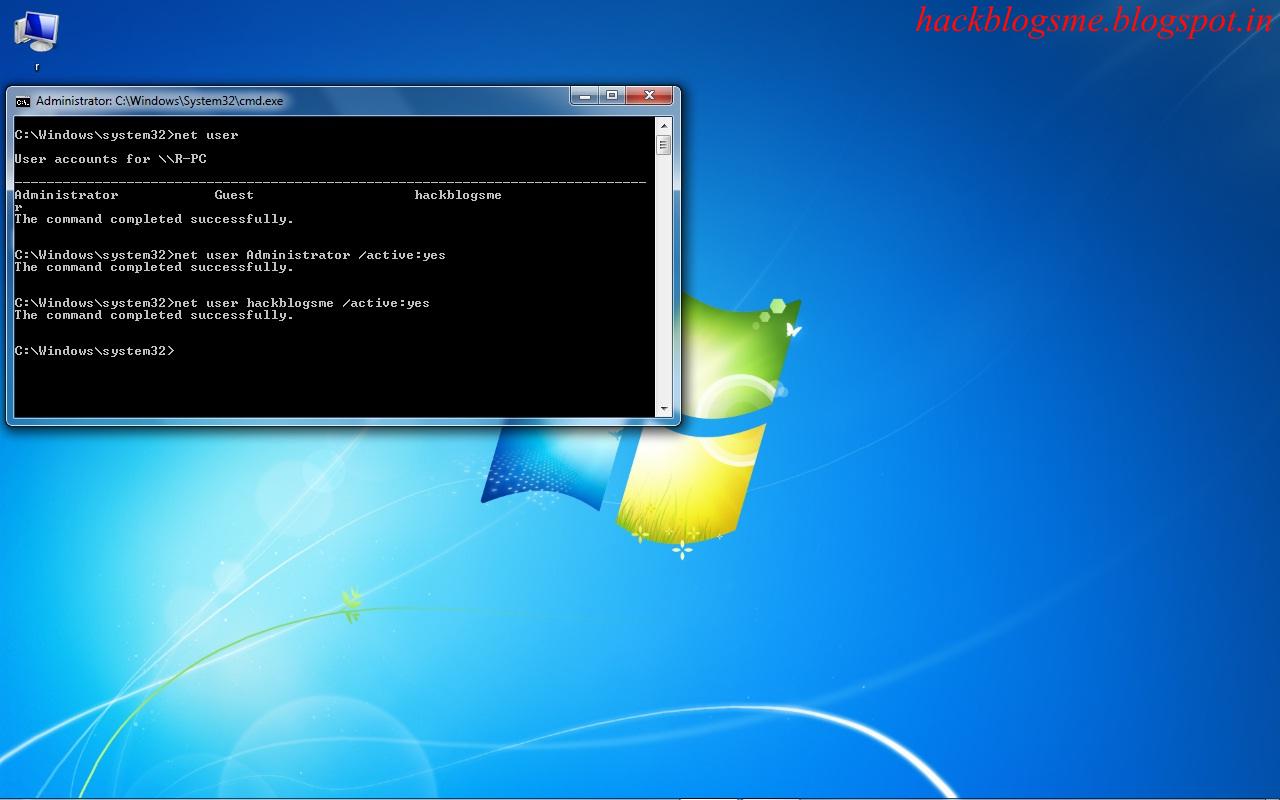Screen dimensions: 1280x800
Task: Click the cmd.exe icon in the title bar
Action: pyautogui.click(x=23, y=101)
